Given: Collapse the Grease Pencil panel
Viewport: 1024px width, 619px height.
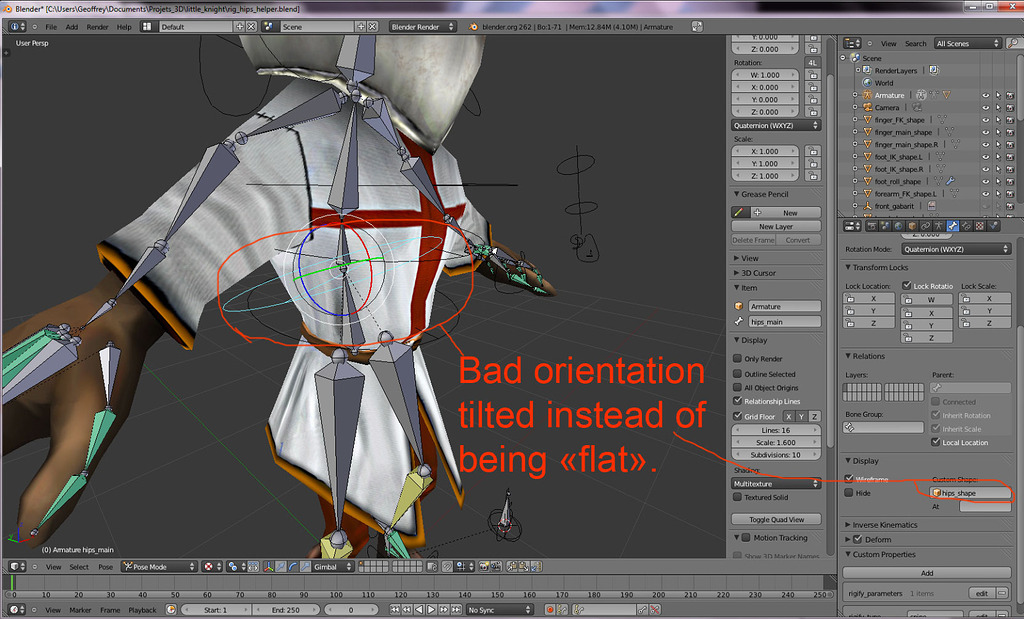Looking at the screenshot, I should 761,194.
